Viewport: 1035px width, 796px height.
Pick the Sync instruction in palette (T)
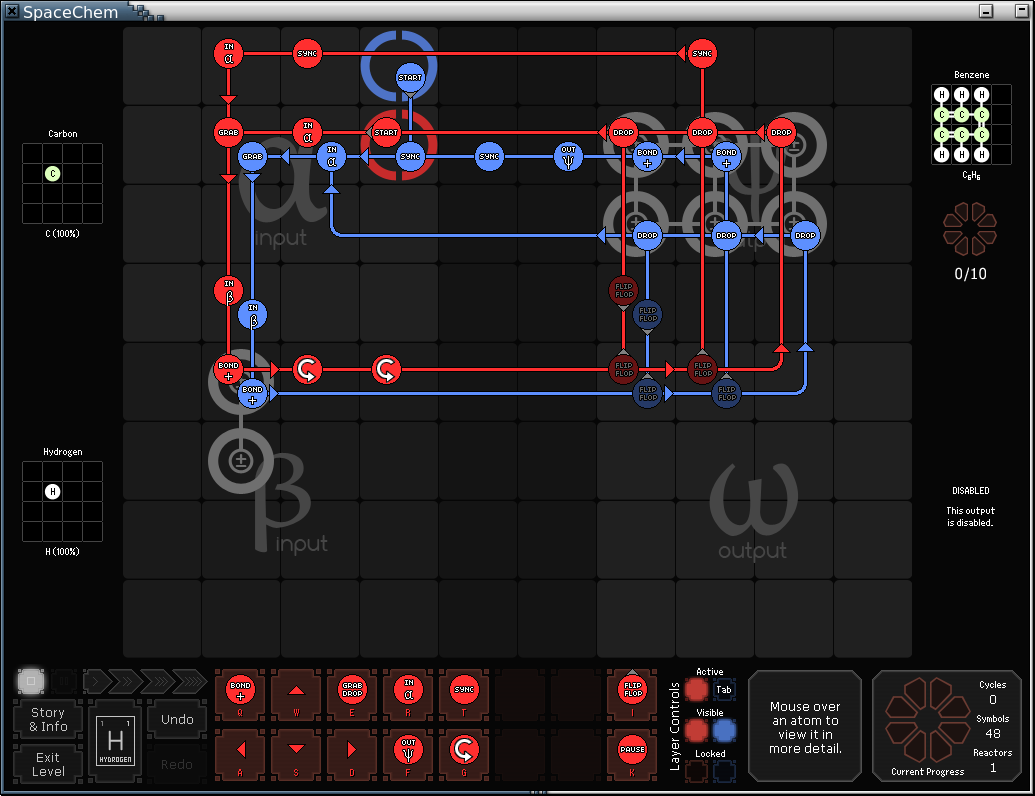(464, 693)
